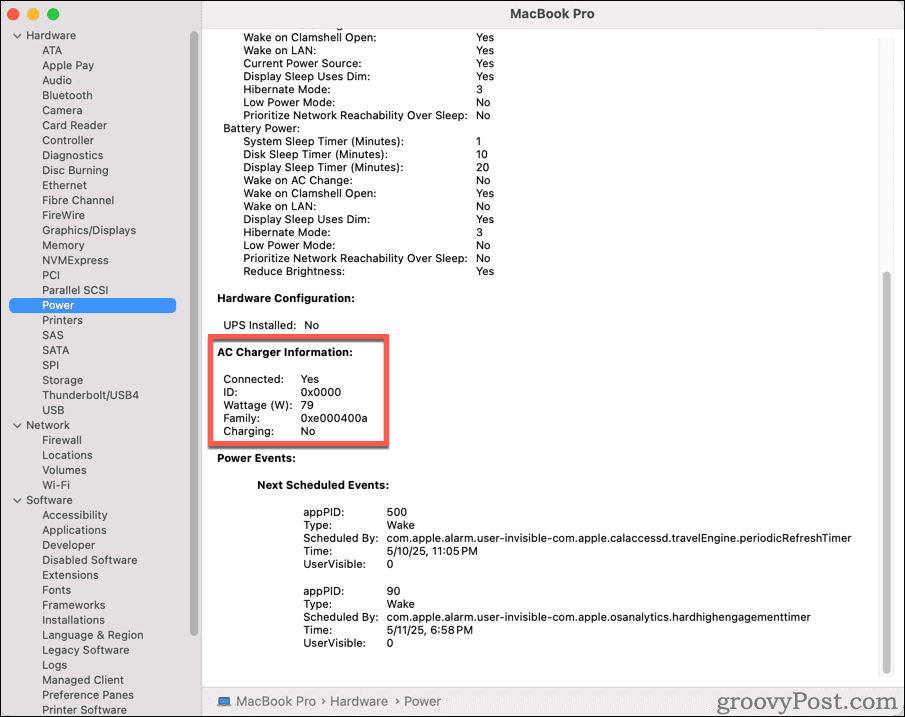Viewport: 905px width, 717px height.
Task: Select Fonts under Software
Action: click(x=57, y=591)
